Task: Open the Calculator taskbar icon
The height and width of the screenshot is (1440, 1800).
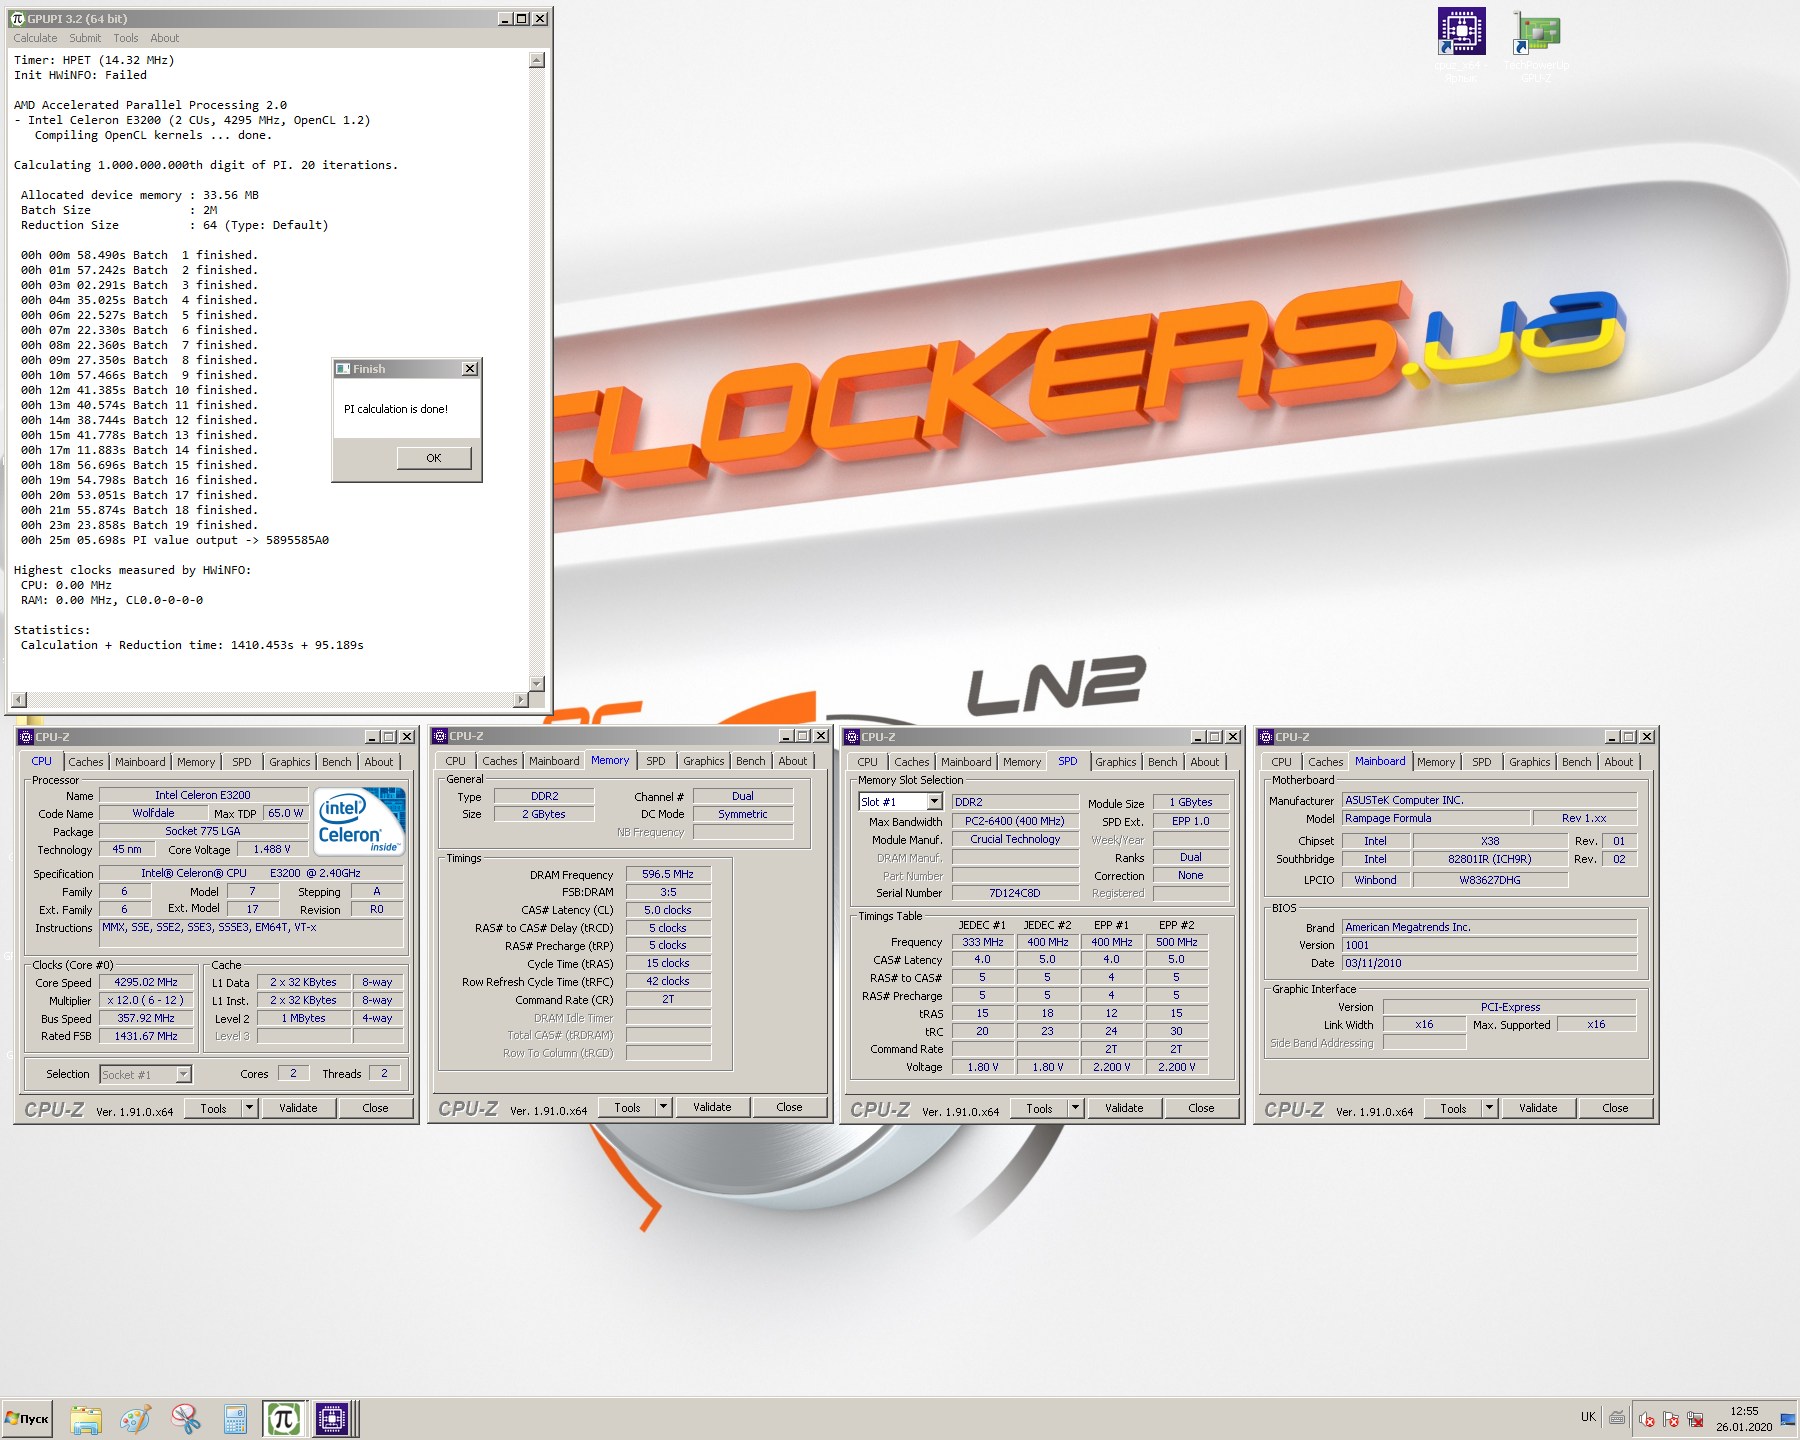Action: (x=235, y=1419)
